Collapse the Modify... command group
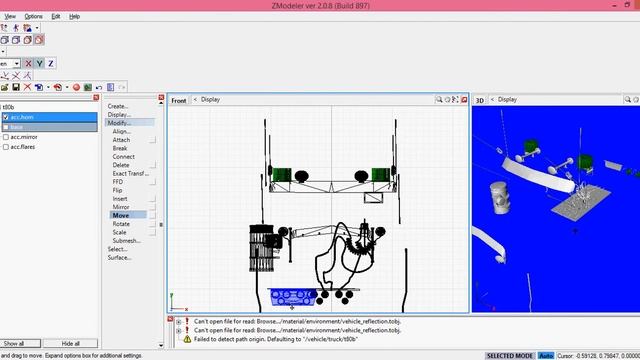 [130, 123]
